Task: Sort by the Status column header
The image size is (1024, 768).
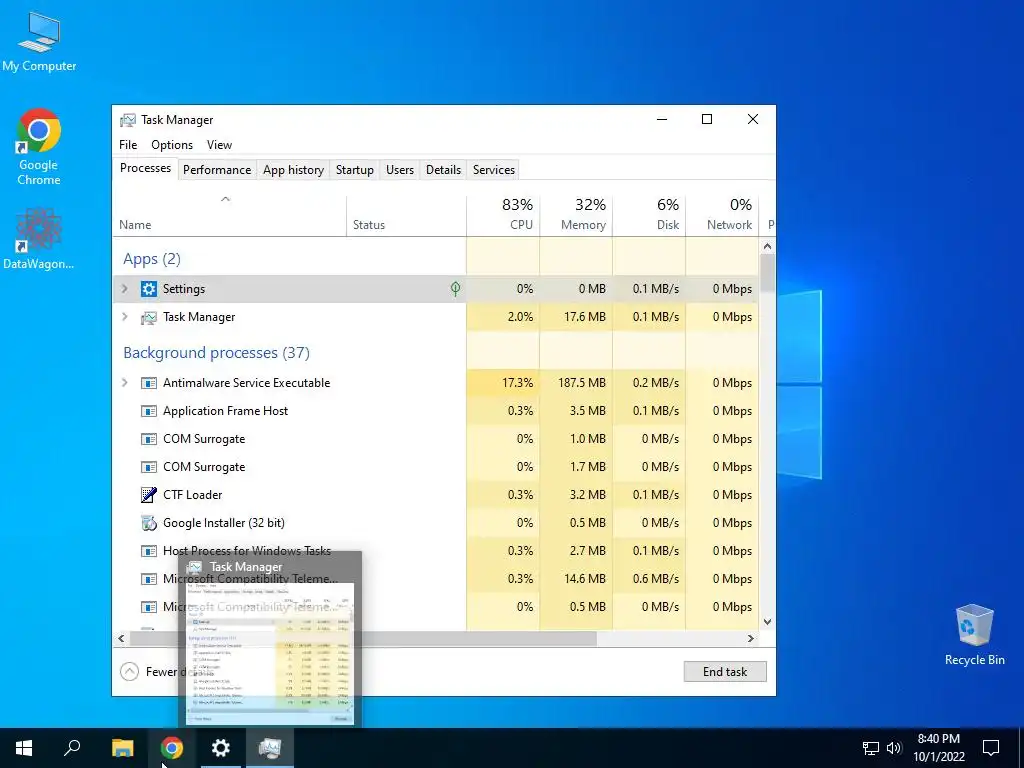Action: click(x=406, y=215)
